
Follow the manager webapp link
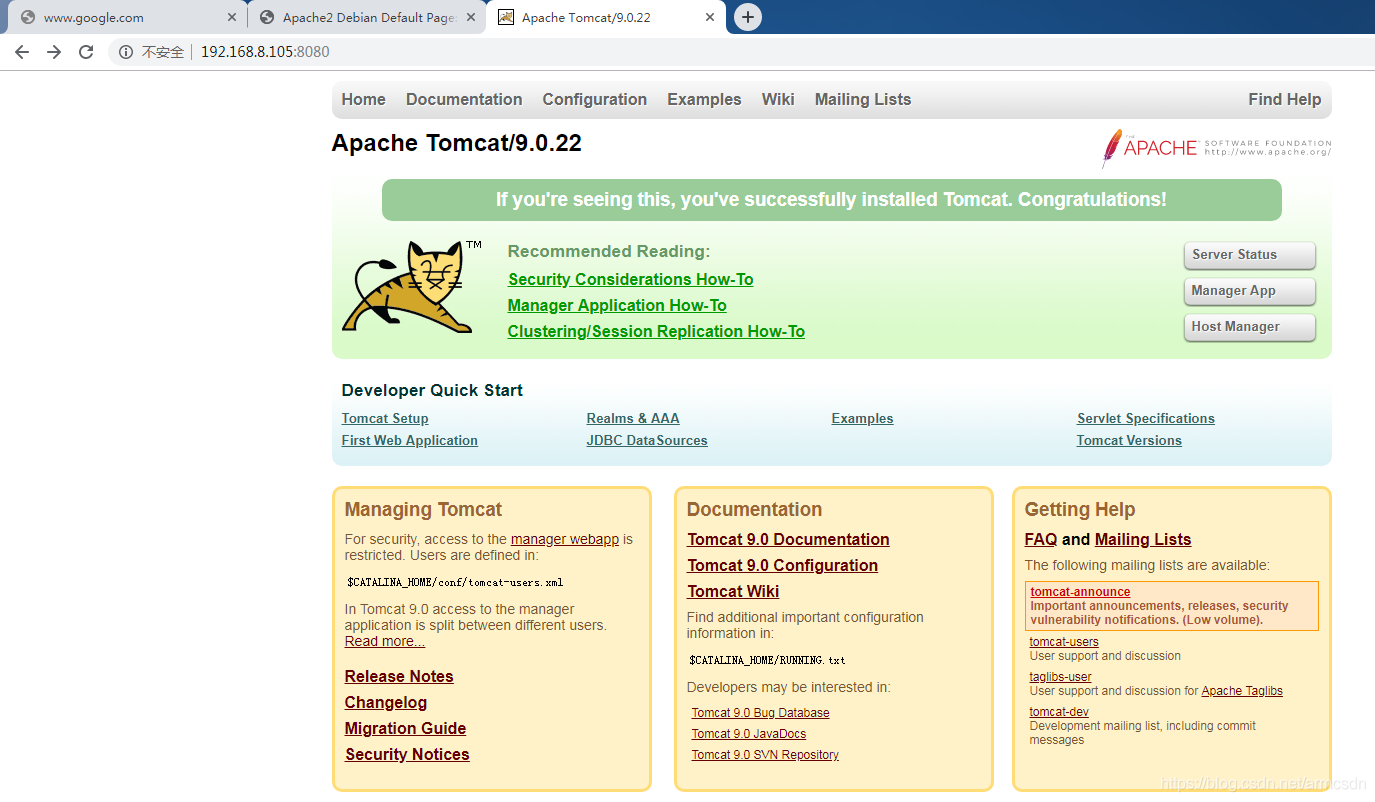point(565,539)
